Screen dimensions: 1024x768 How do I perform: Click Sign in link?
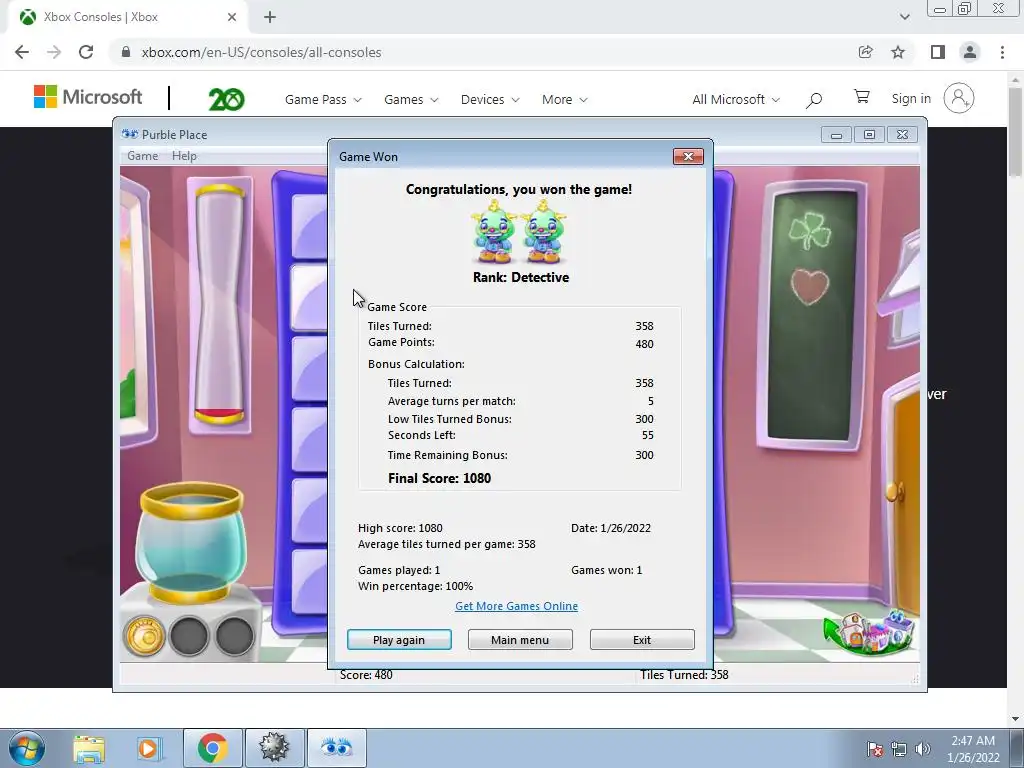(x=911, y=99)
